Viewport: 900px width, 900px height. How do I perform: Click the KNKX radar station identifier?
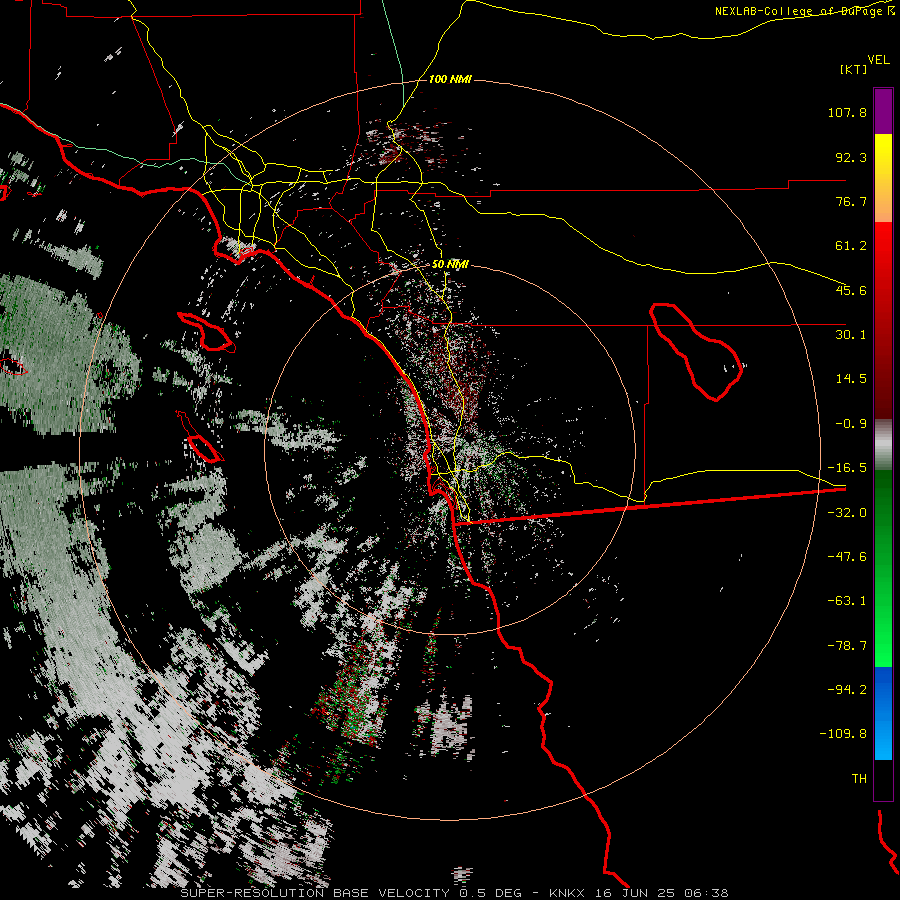click(566, 893)
